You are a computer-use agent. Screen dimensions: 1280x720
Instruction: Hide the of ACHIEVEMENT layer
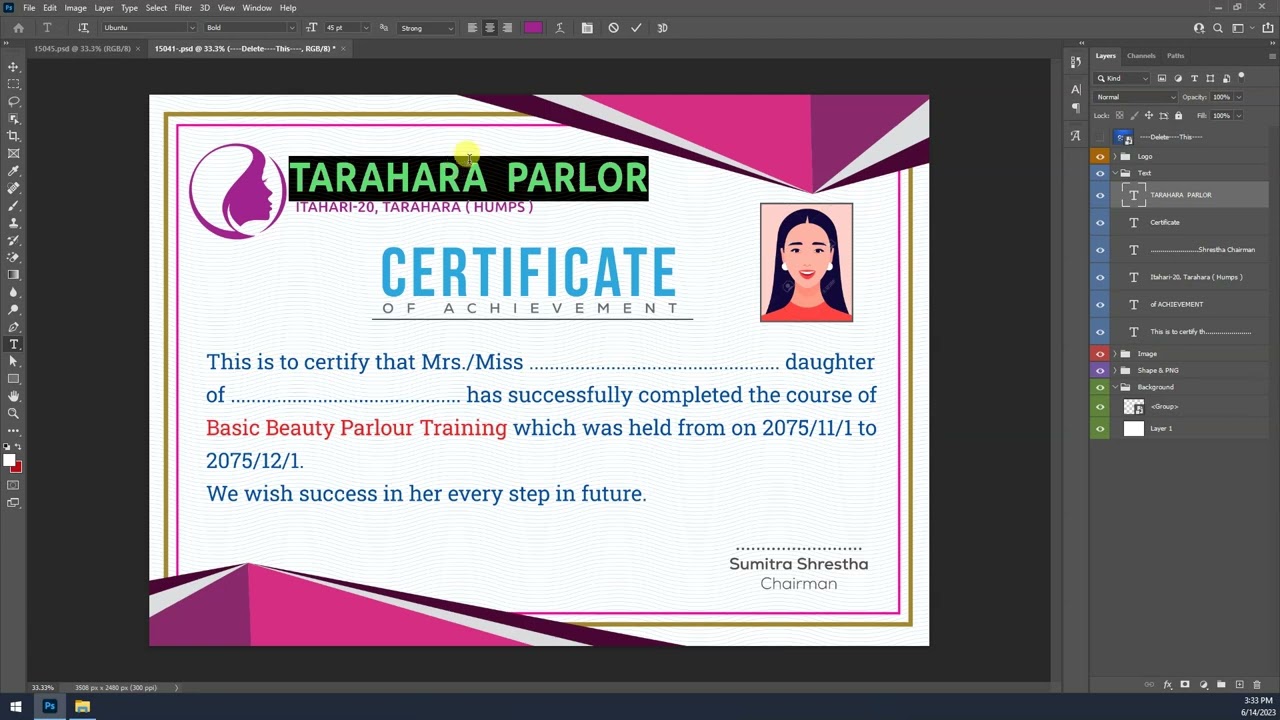tap(1100, 304)
